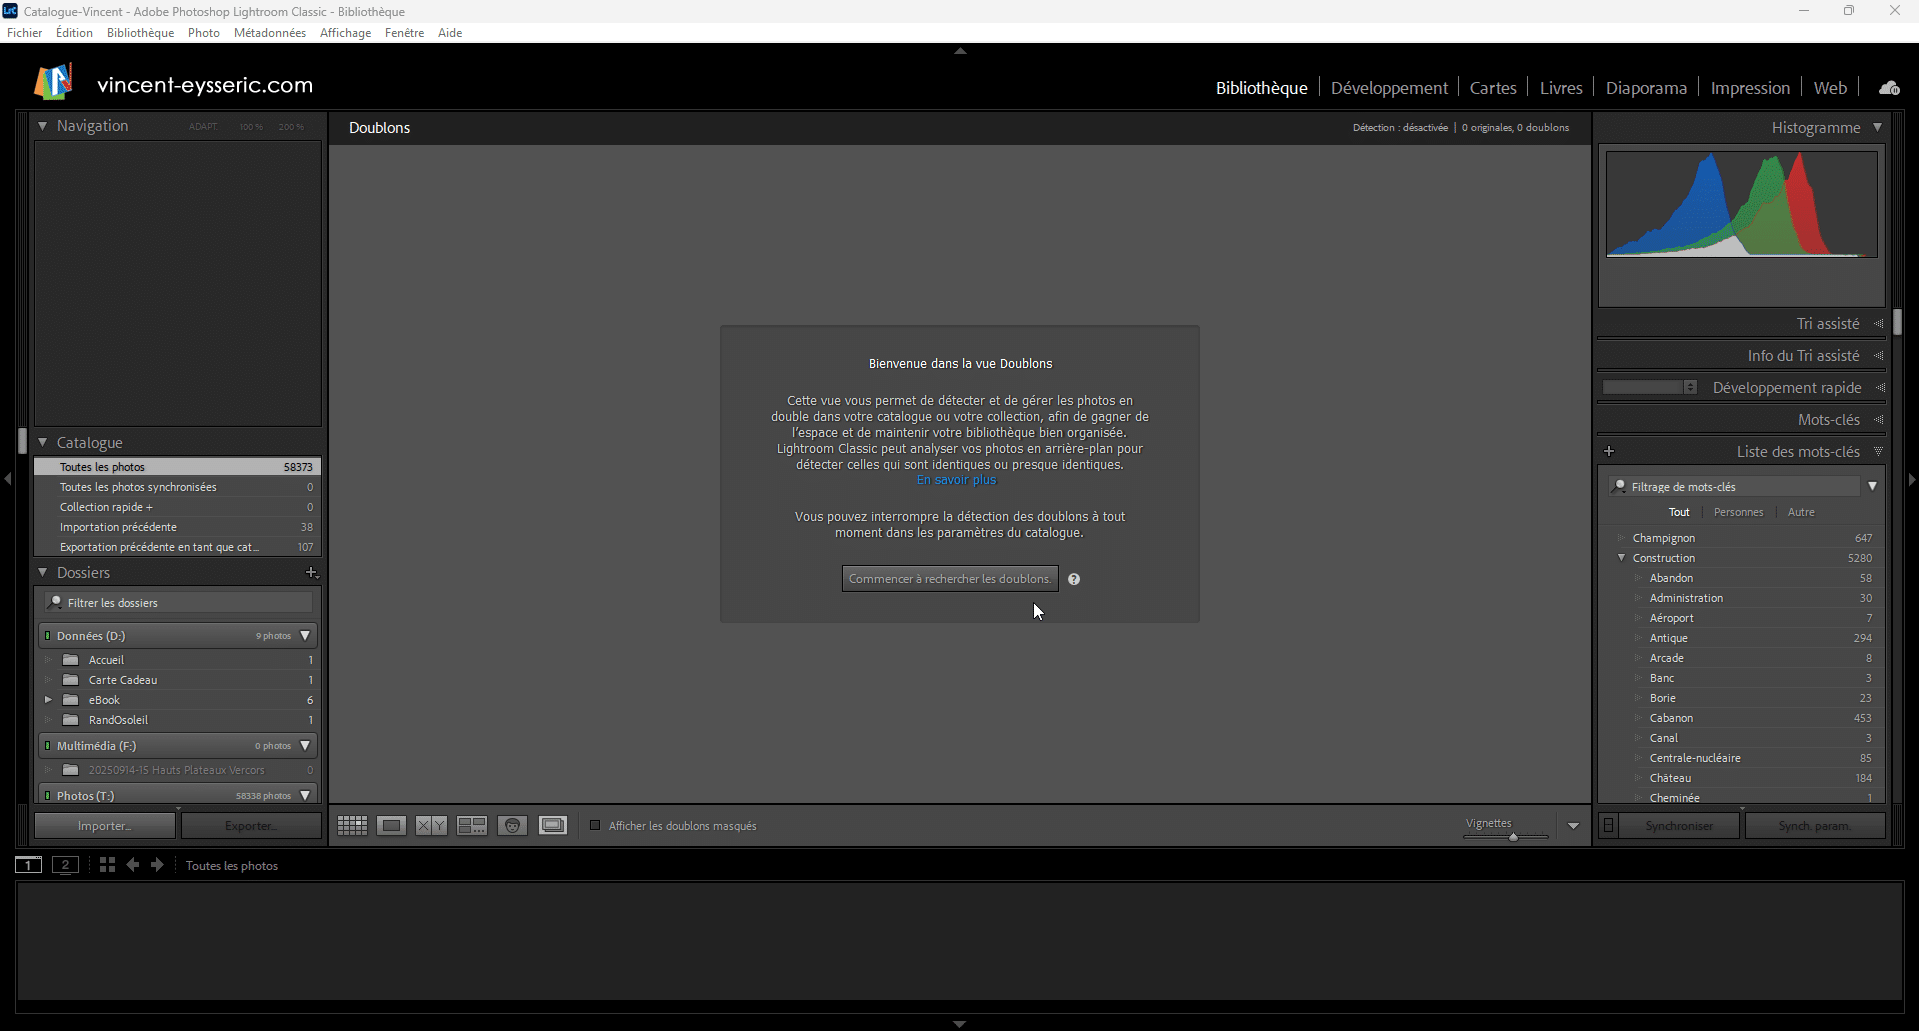Collapse the Catalogue panel

[43, 442]
